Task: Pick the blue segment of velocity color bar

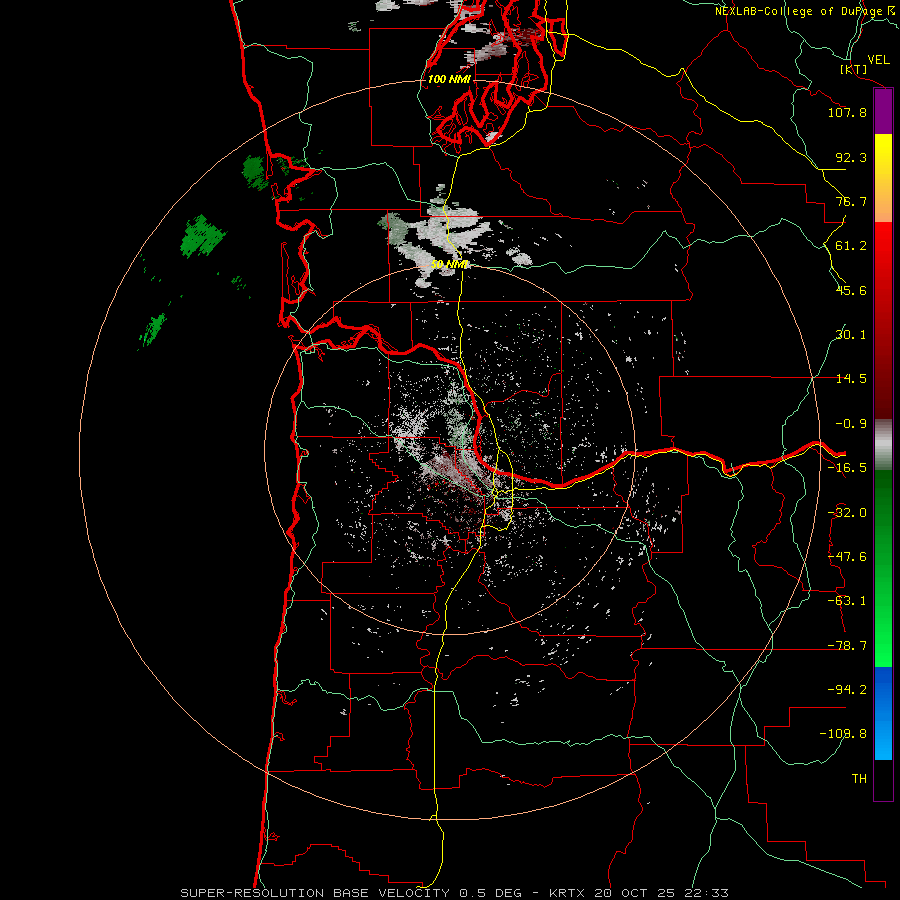Action: 883,713
